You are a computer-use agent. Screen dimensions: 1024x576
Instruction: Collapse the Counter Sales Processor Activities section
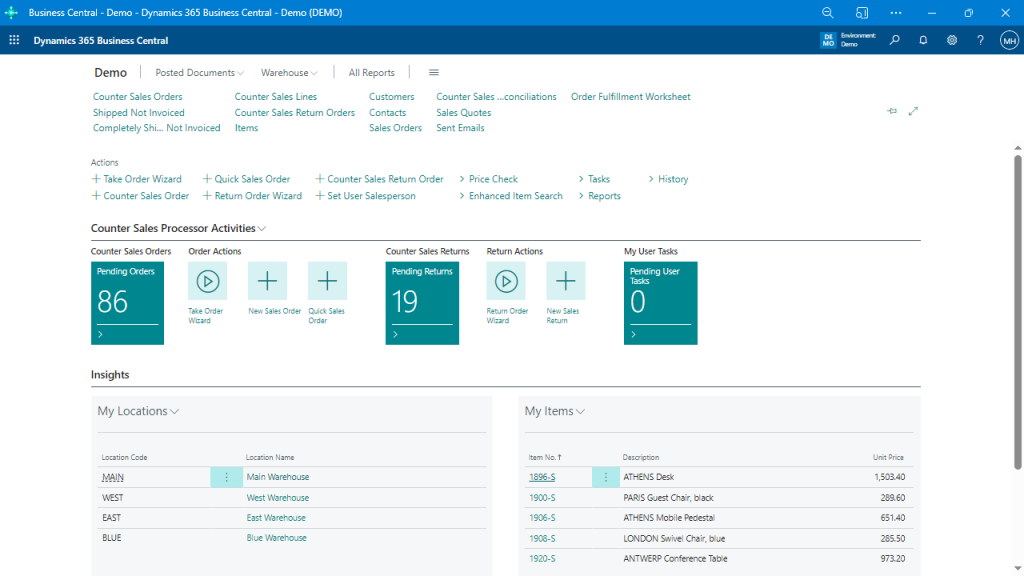click(x=260, y=228)
